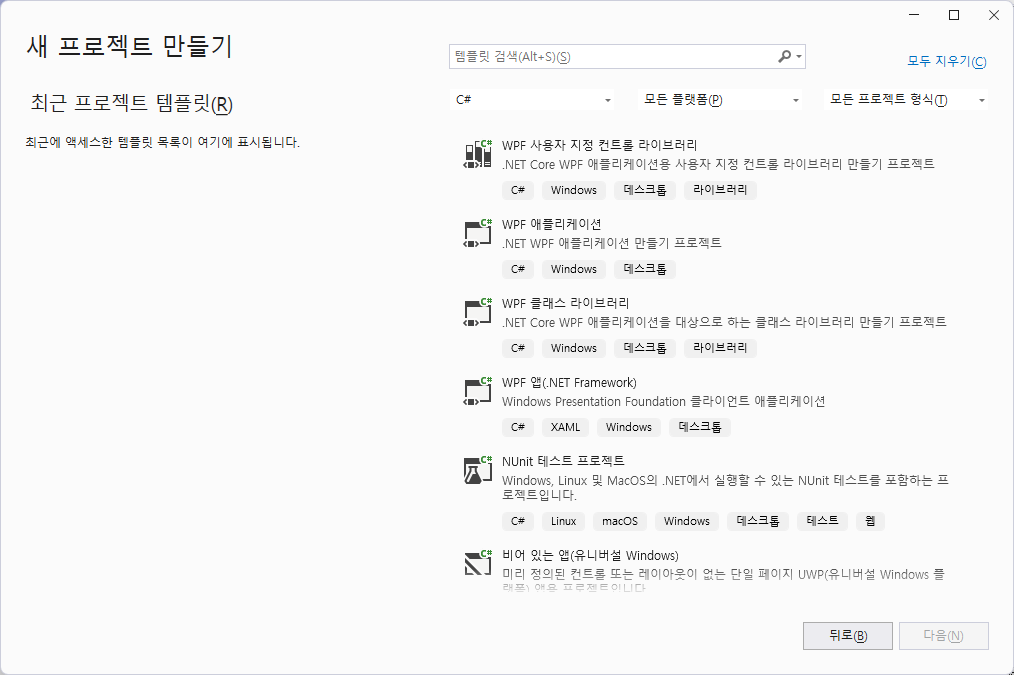The image size is (1014, 675).
Task: Click 라이브러리 tag under WPF 사용자 지정 컨트롤 라이브러리
Action: pos(720,190)
